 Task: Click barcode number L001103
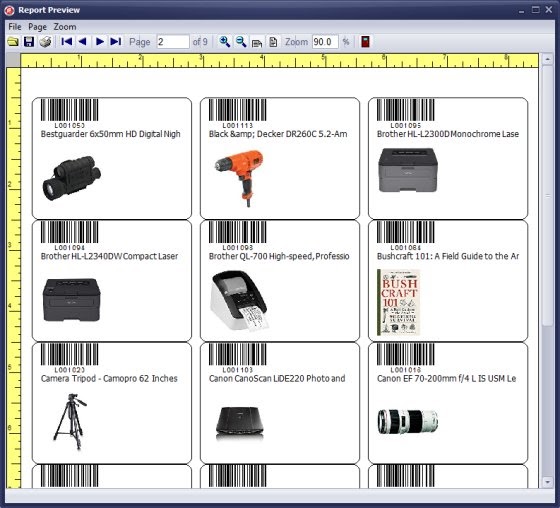(x=238, y=370)
